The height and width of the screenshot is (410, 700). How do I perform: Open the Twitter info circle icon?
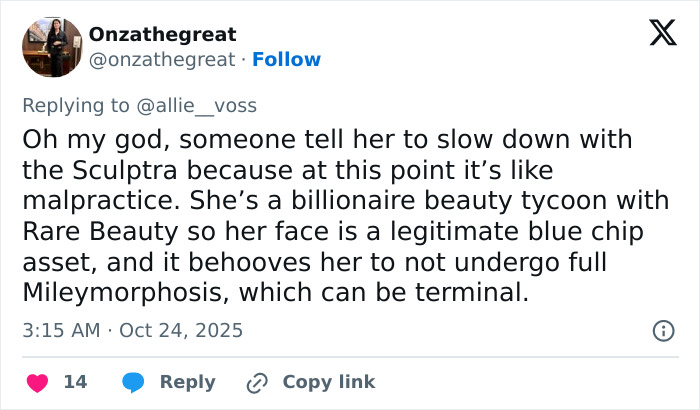[x=662, y=330]
